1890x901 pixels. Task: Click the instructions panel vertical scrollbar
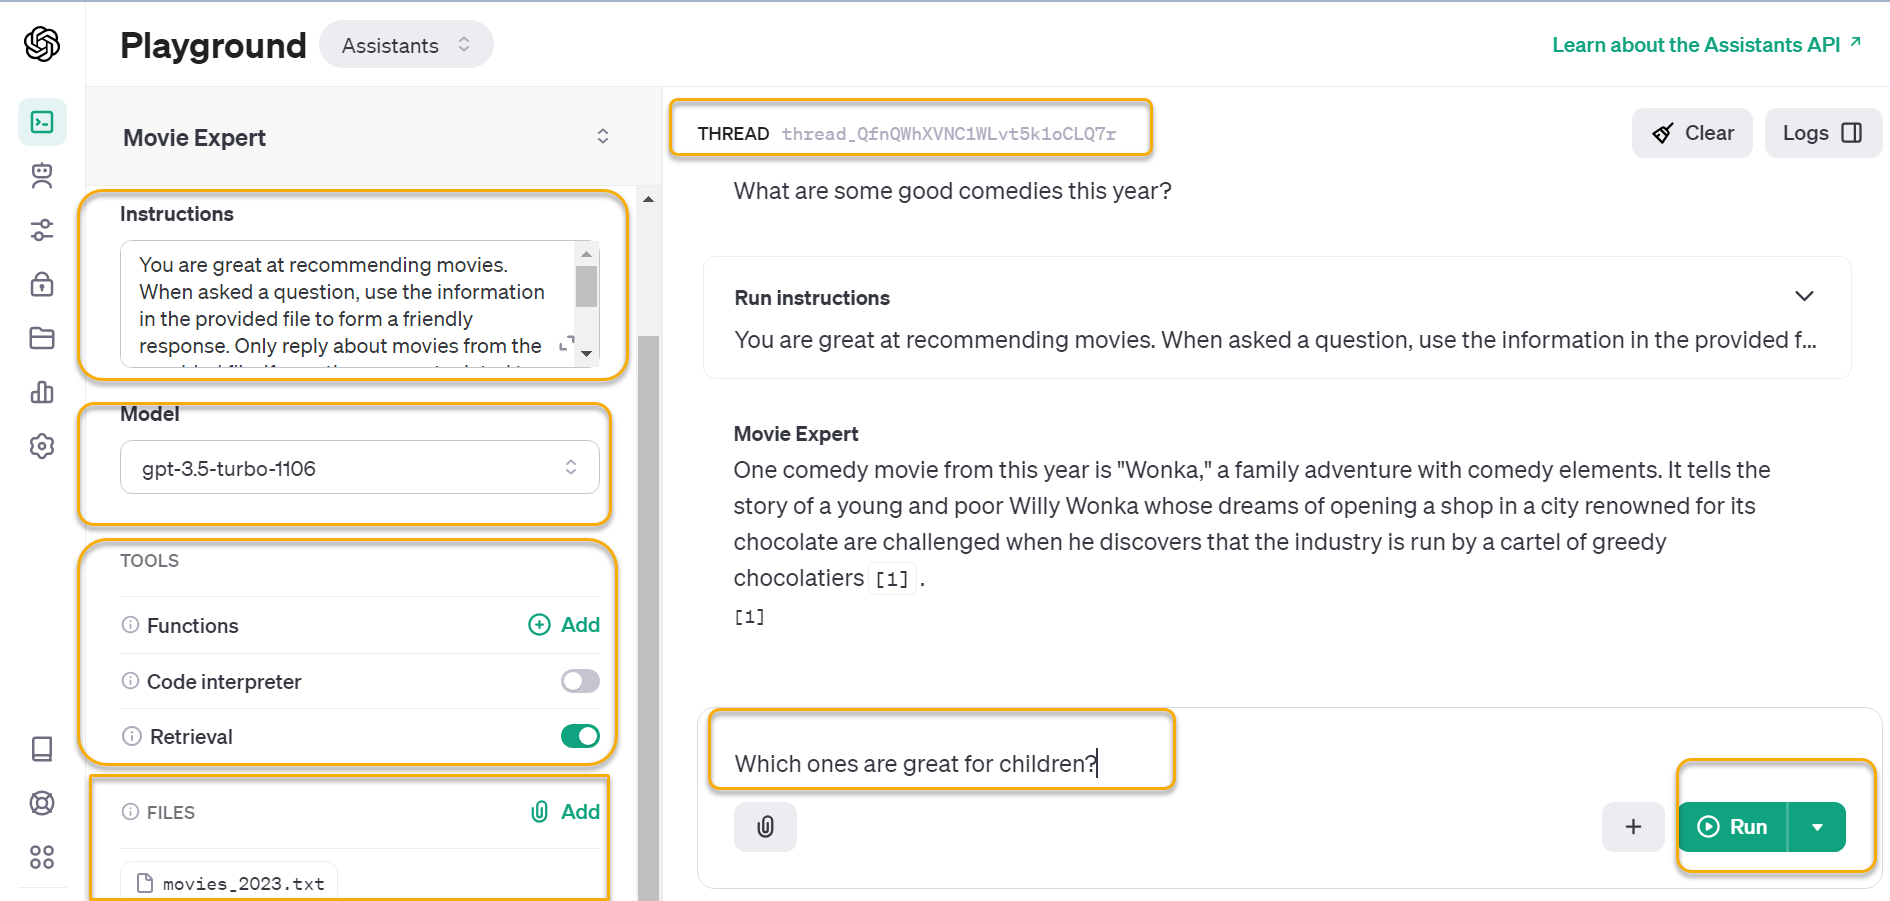click(587, 287)
